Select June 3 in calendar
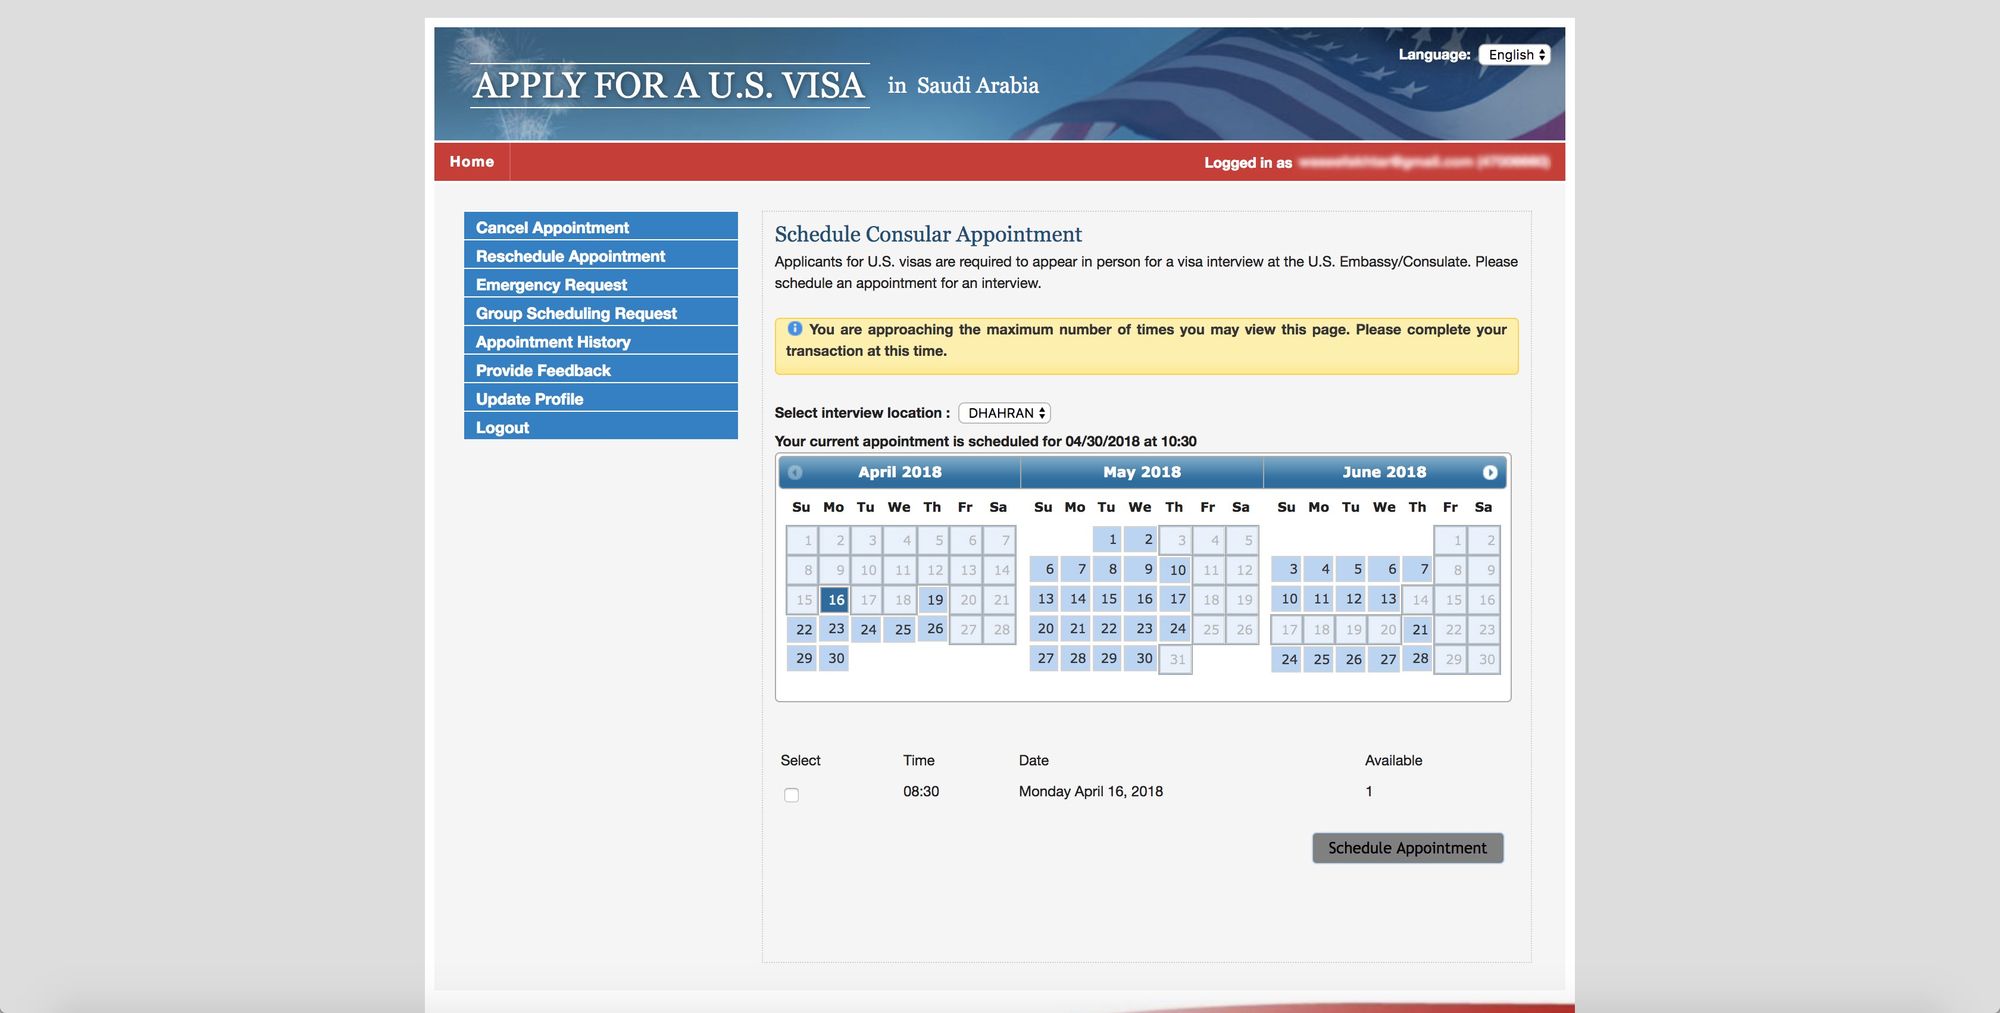Image resolution: width=2000 pixels, height=1013 pixels. coord(1287,569)
